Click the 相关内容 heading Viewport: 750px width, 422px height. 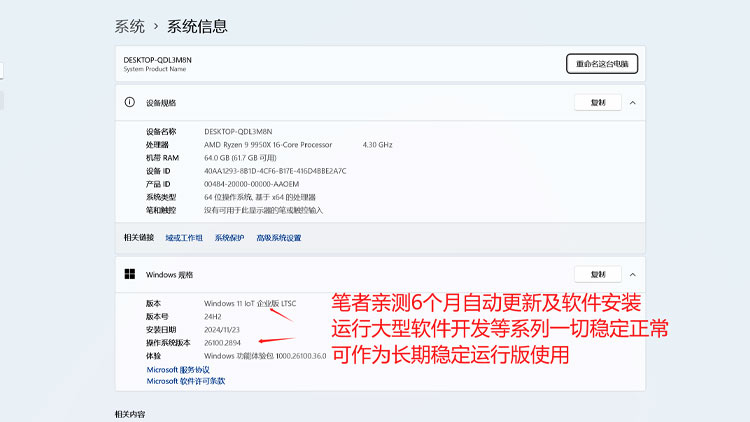pos(130,414)
